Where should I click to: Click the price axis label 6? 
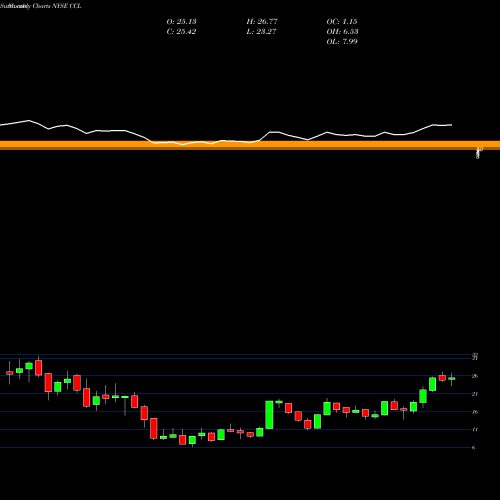tap(474, 448)
